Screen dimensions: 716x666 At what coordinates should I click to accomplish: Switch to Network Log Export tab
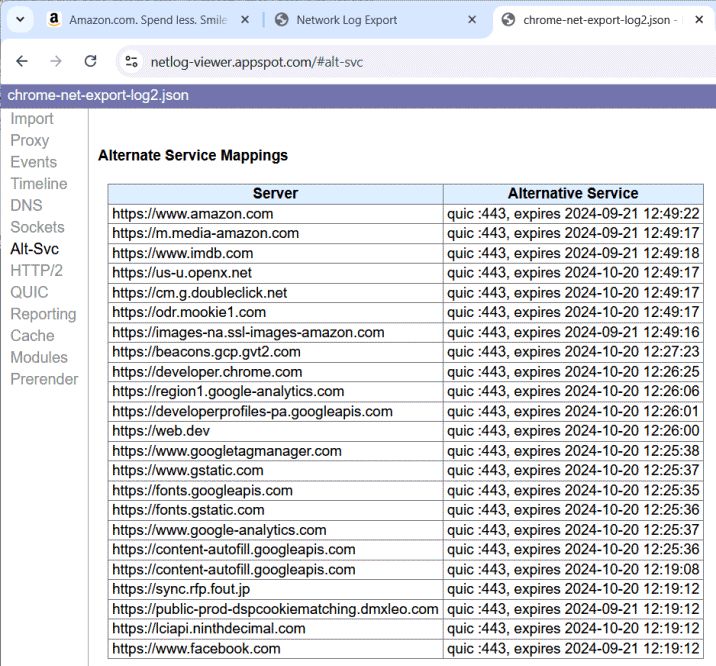[347, 20]
